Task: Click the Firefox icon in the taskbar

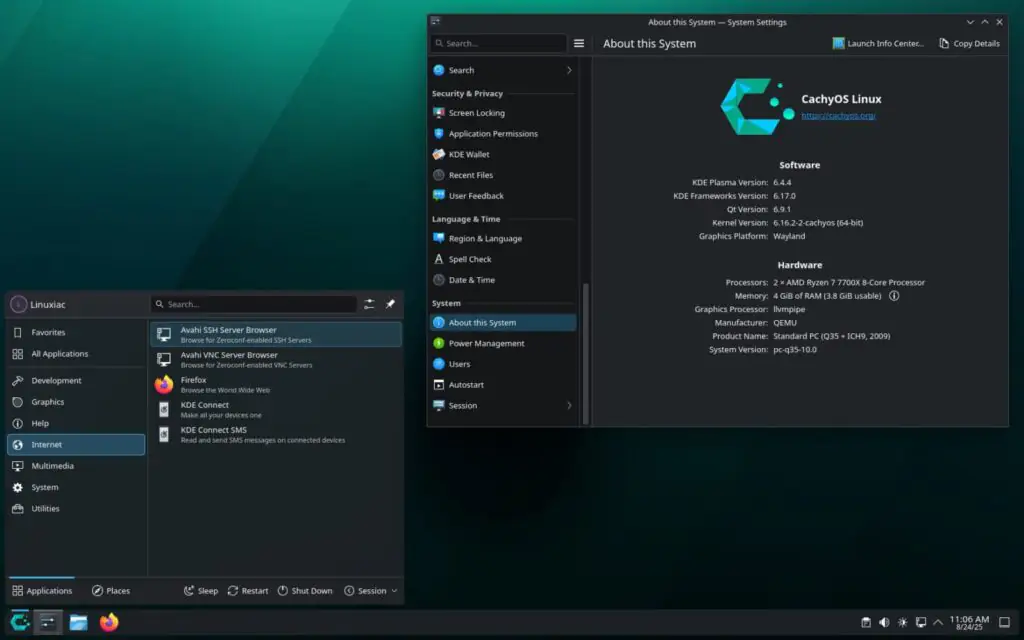Action: [x=109, y=622]
